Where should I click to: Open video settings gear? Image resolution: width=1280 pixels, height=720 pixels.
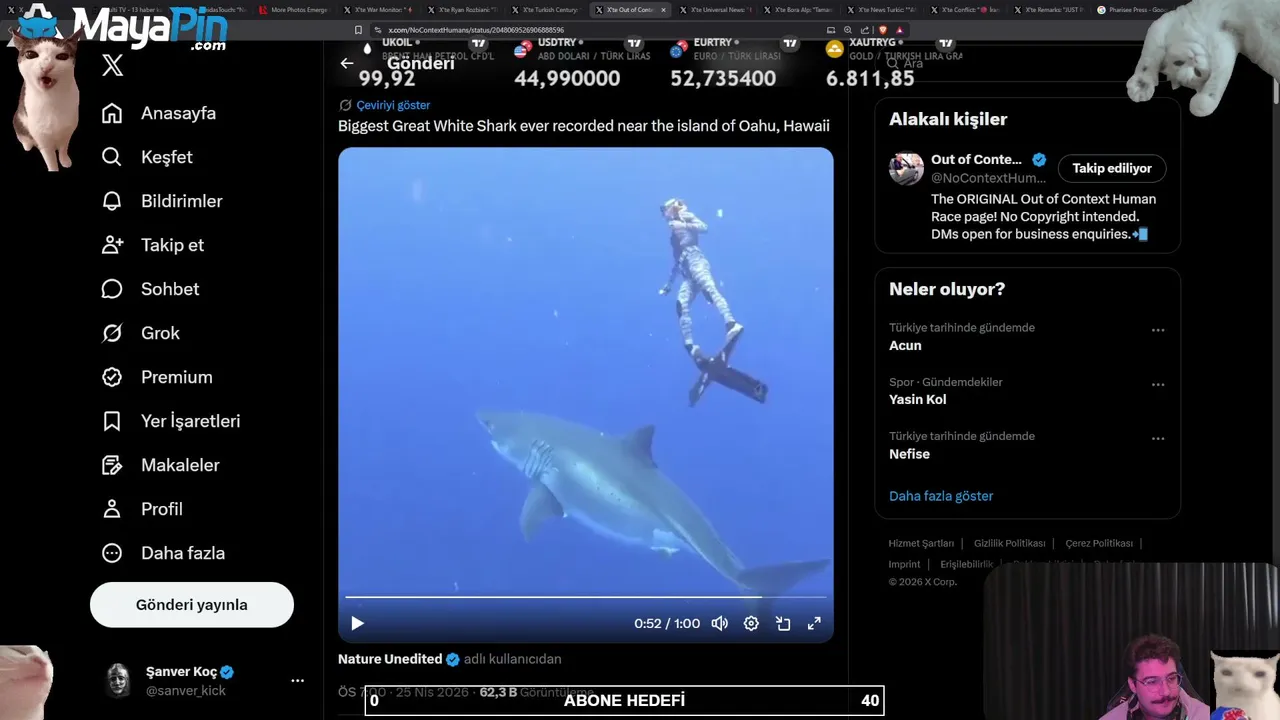tap(751, 623)
